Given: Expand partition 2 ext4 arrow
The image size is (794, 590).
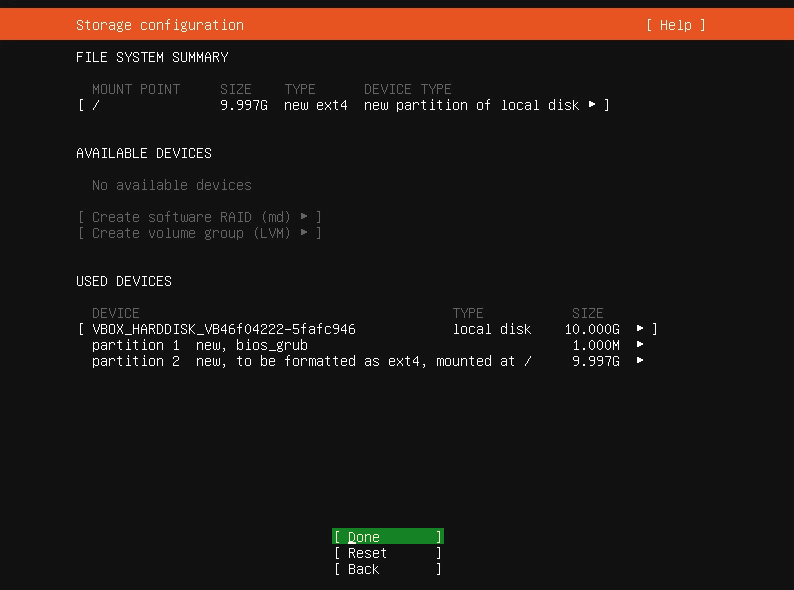Looking at the screenshot, I should 640,361.
